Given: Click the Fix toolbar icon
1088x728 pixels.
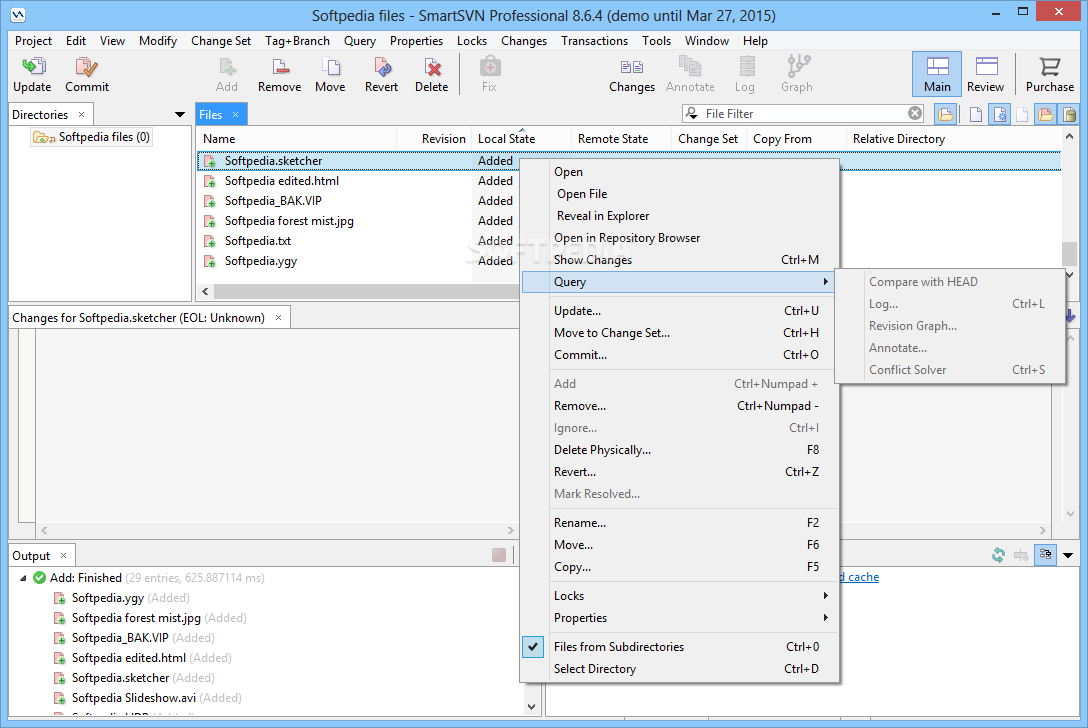Looking at the screenshot, I should point(489,67).
